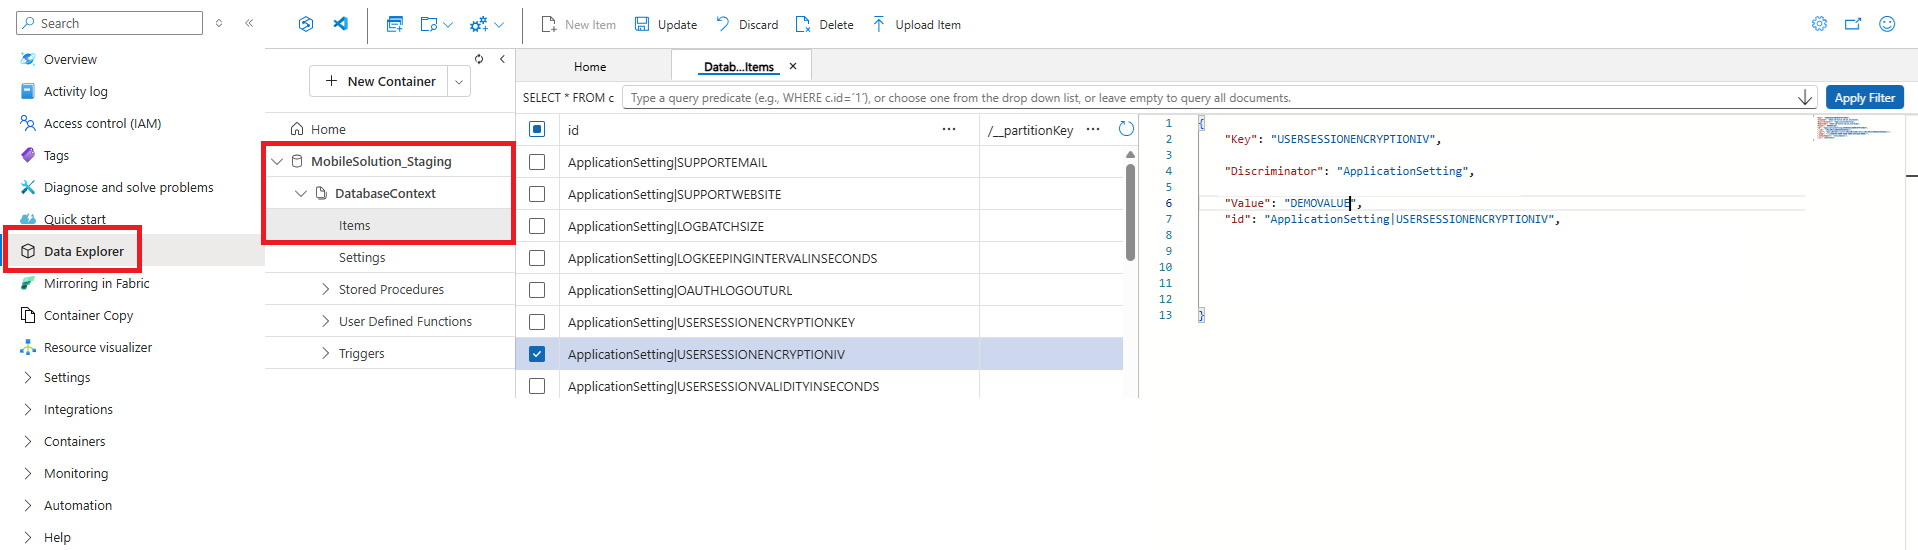Open the settings gear icon at top right
Viewport: 1918px width, 550px height.
[x=1819, y=24]
